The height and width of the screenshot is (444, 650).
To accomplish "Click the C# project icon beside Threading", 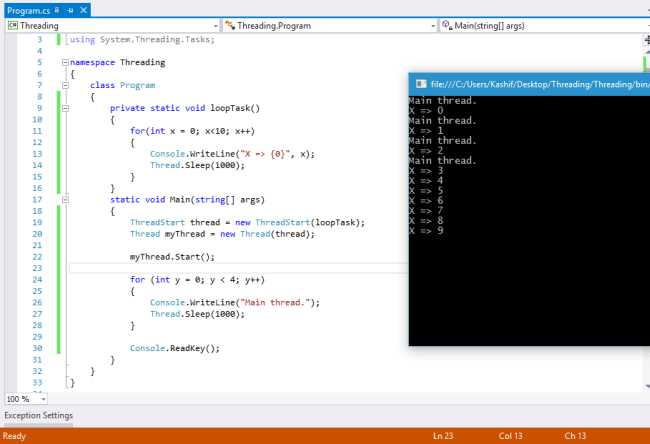I will tap(12, 25).
